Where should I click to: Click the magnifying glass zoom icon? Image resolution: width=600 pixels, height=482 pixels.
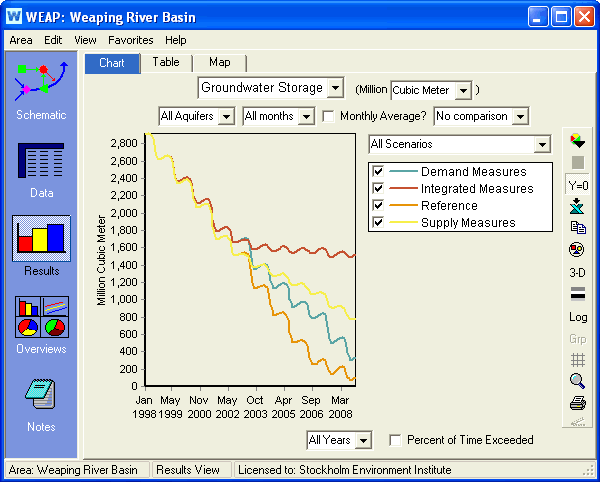pos(577,381)
